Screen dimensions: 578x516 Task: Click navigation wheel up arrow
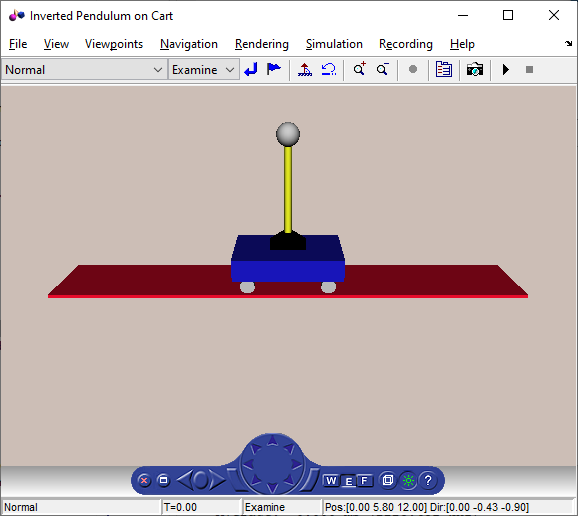[272, 440]
